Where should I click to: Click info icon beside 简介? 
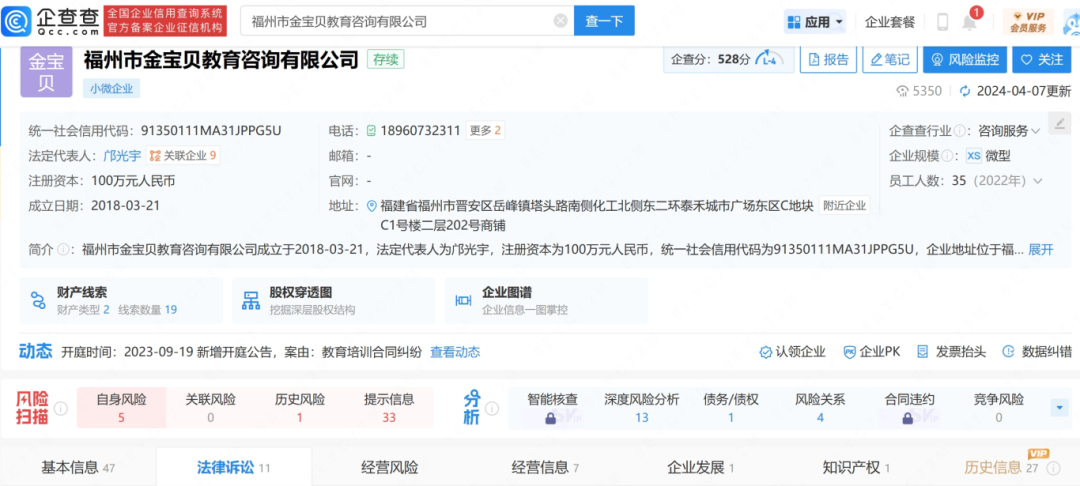pos(63,250)
